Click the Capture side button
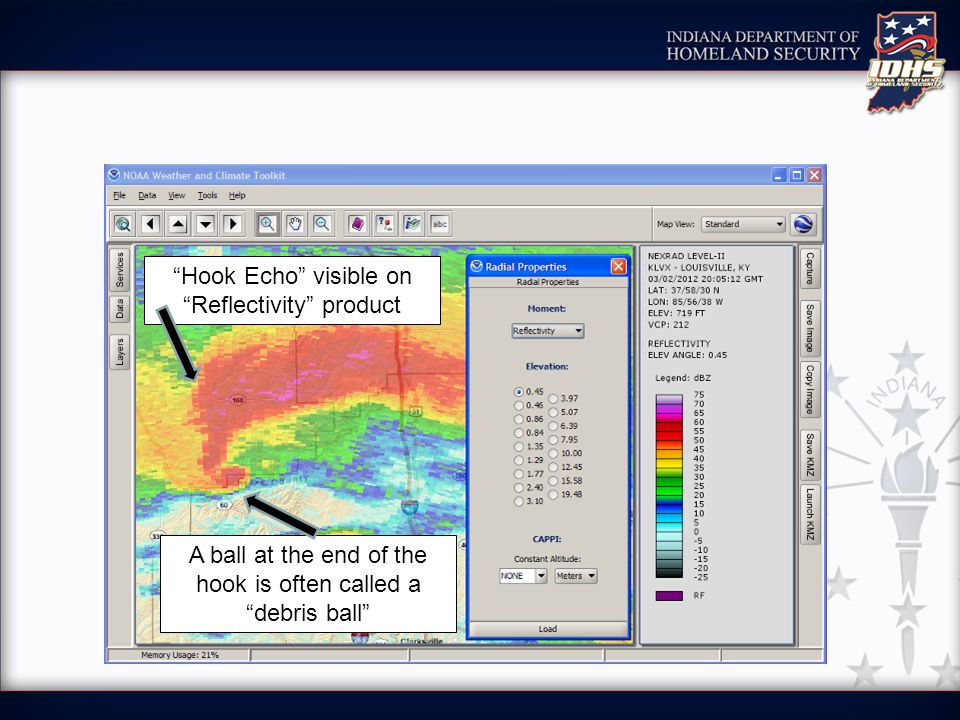Image resolution: width=960 pixels, height=720 pixels. pyautogui.click(x=809, y=268)
